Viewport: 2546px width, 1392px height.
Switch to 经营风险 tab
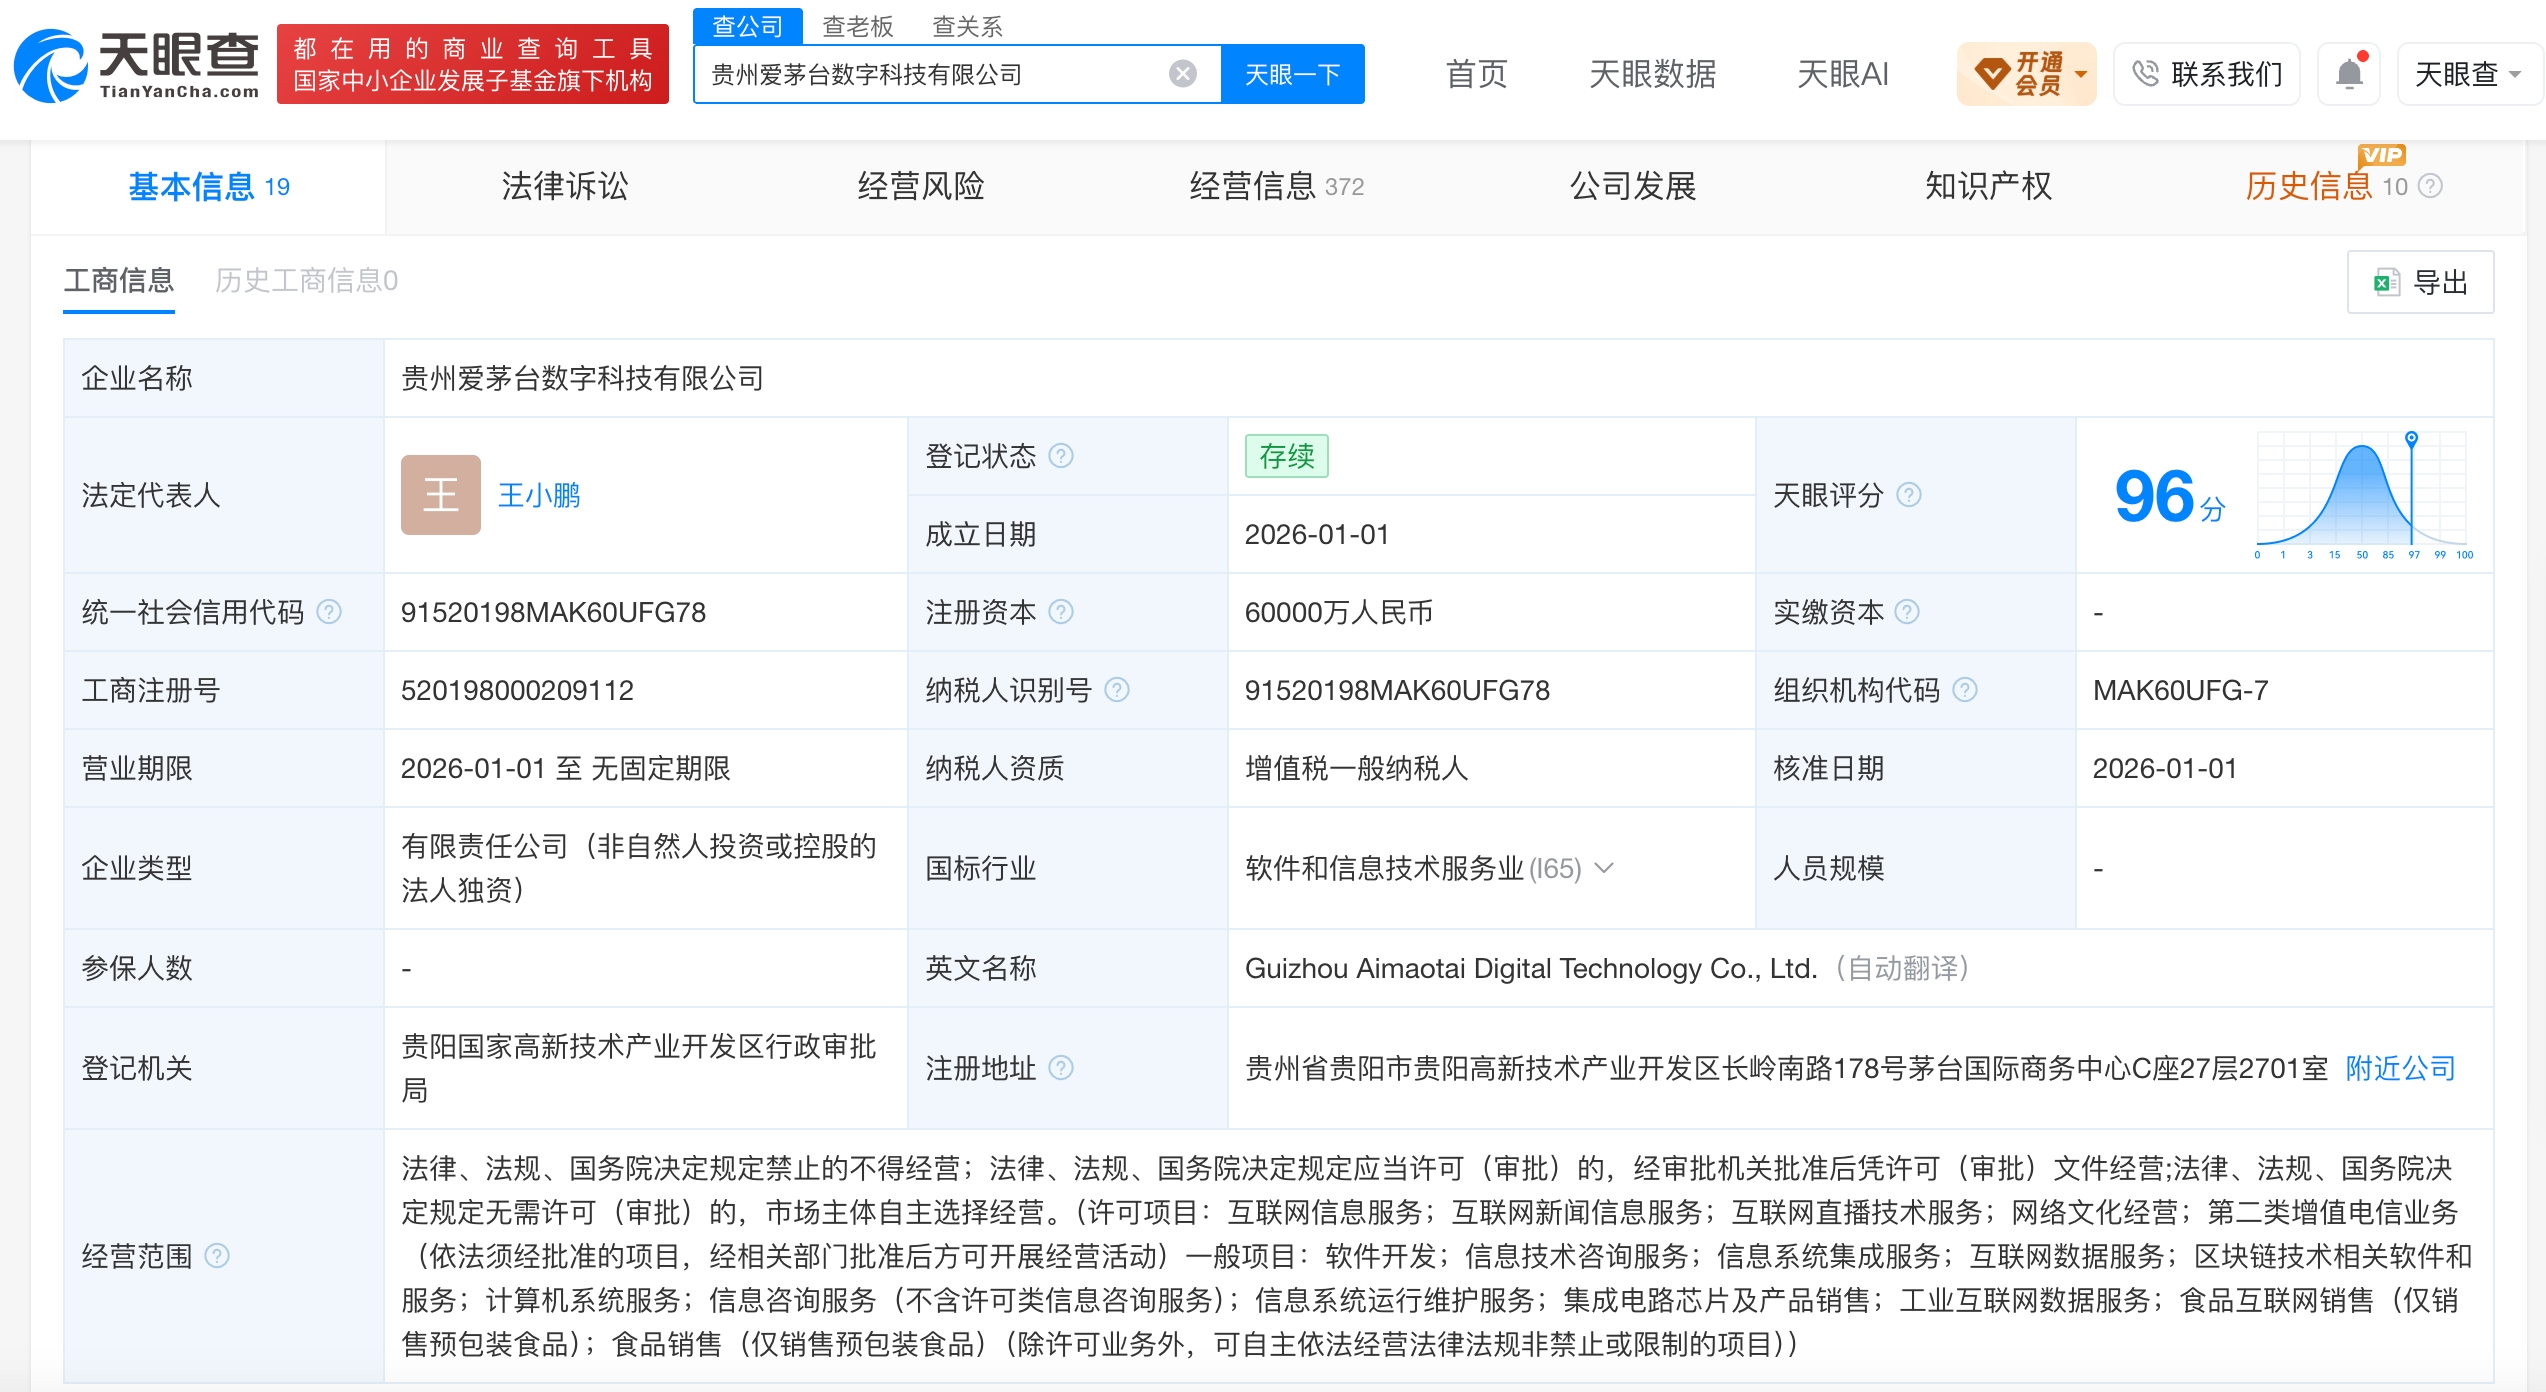[921, 187]
